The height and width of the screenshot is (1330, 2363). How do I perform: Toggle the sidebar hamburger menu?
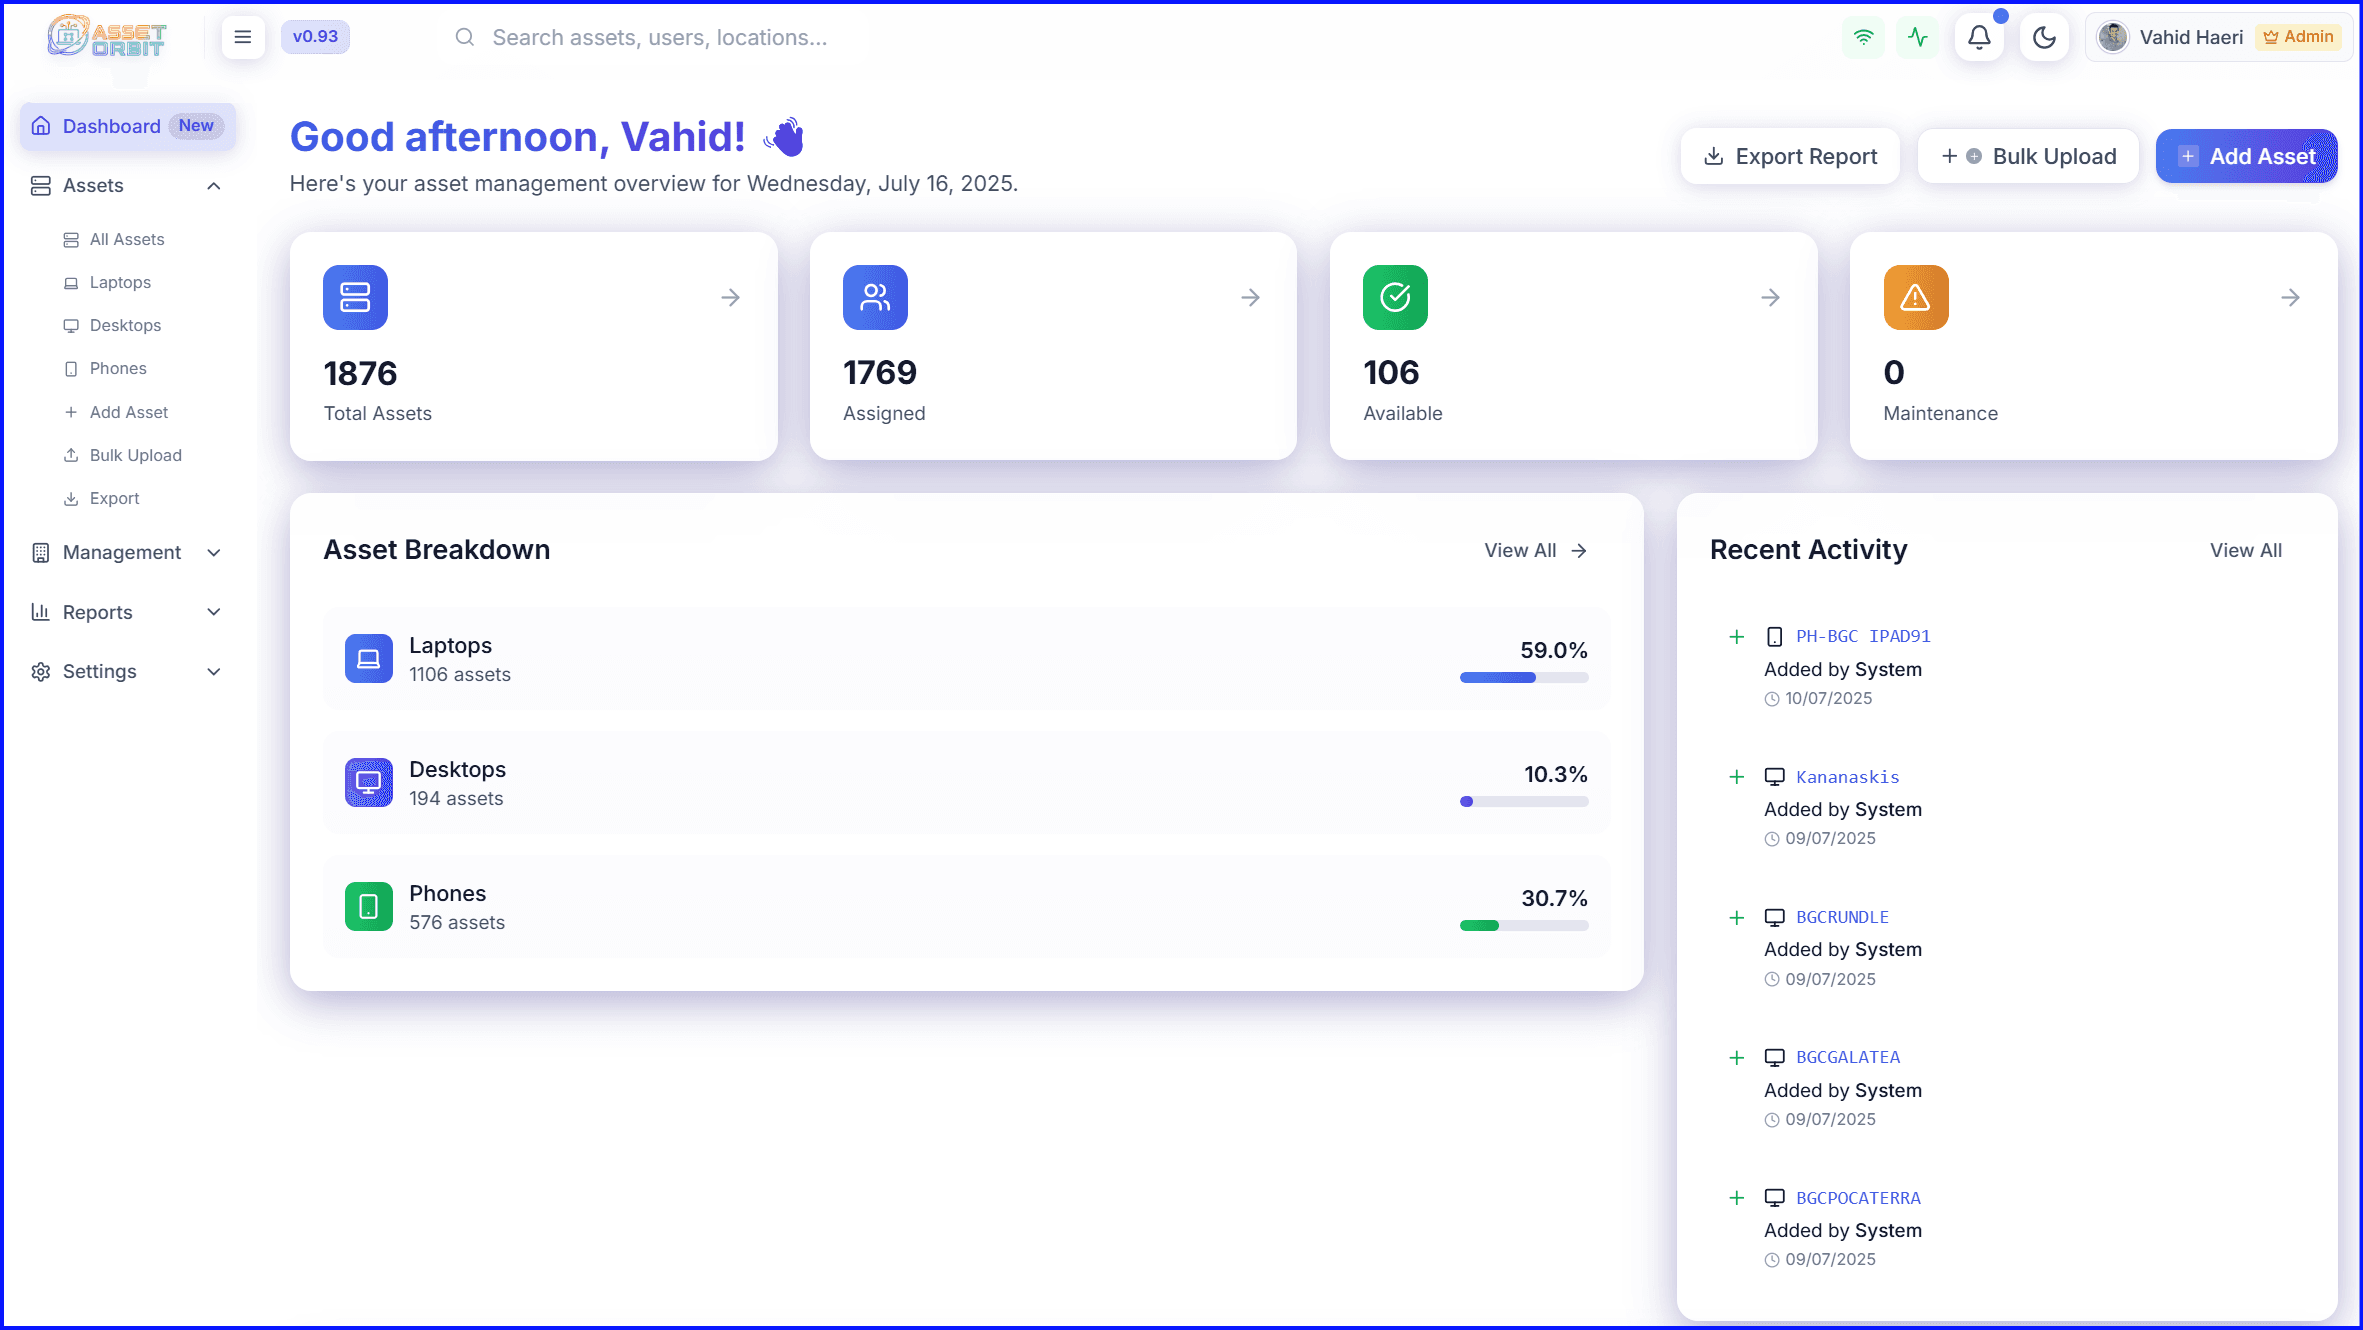[x=242, y=38]
